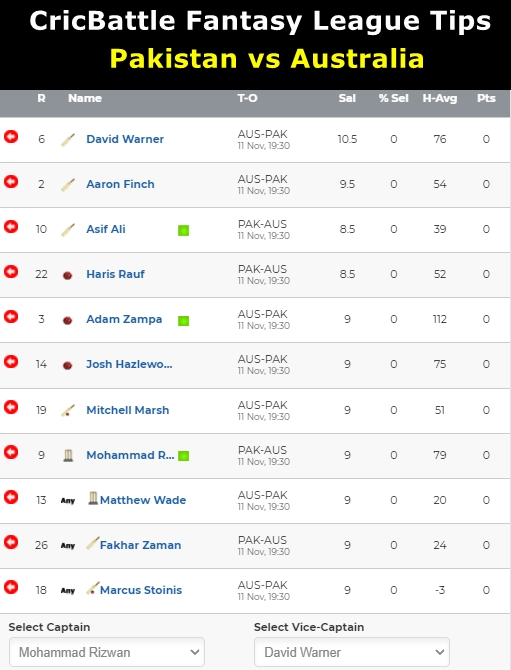Sort table by H-Avg column header

click(440, 98)
